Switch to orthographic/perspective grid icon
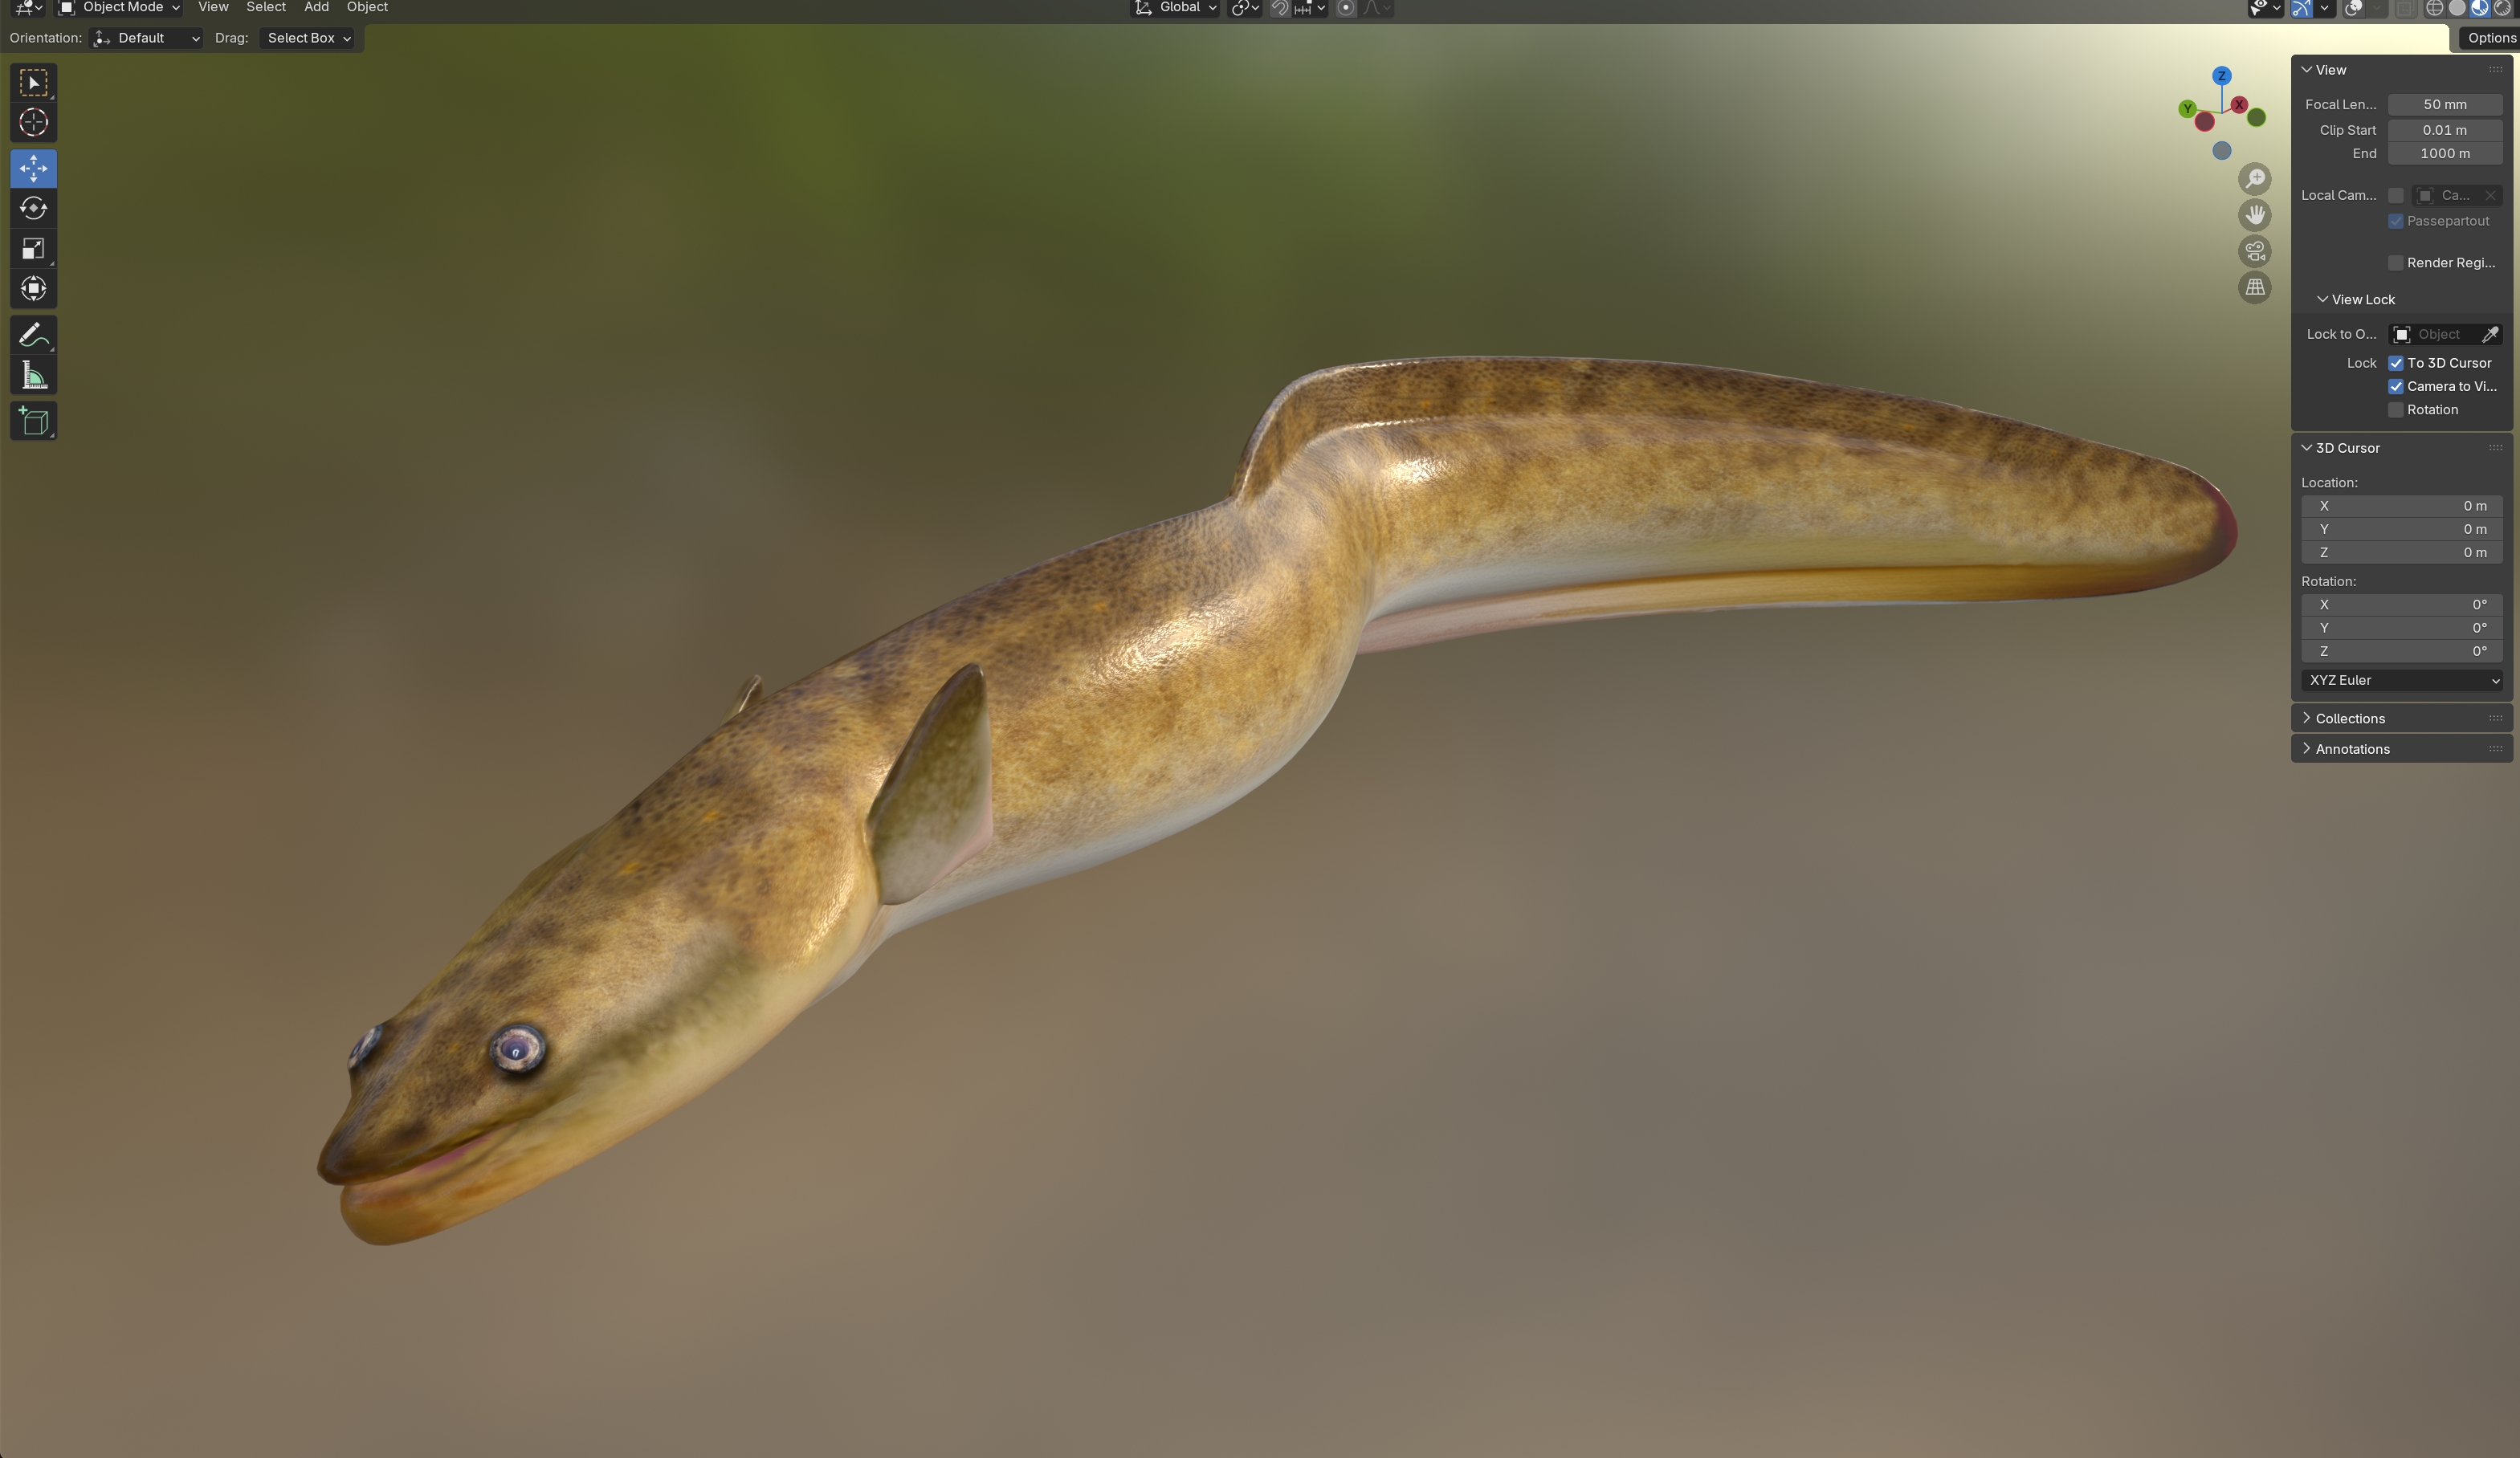This screenshot has width=2520, height=1458. 2254,288
